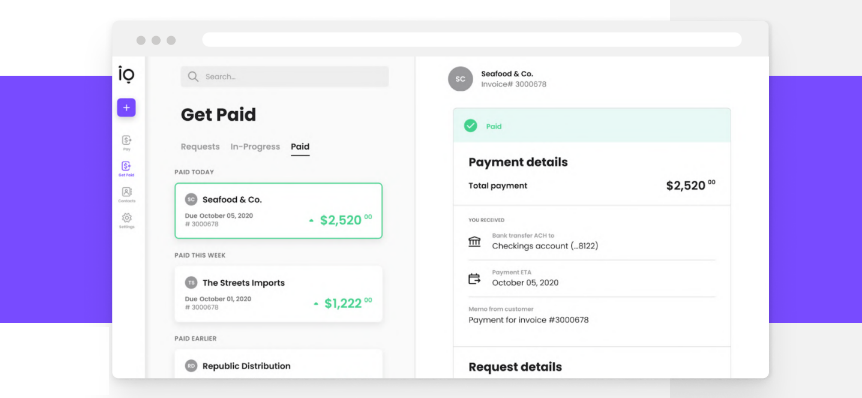The width and height of the screenshot is (862, 398).
Task: Click the 'Payment details' heading
Action: click(x=518, y=162)
